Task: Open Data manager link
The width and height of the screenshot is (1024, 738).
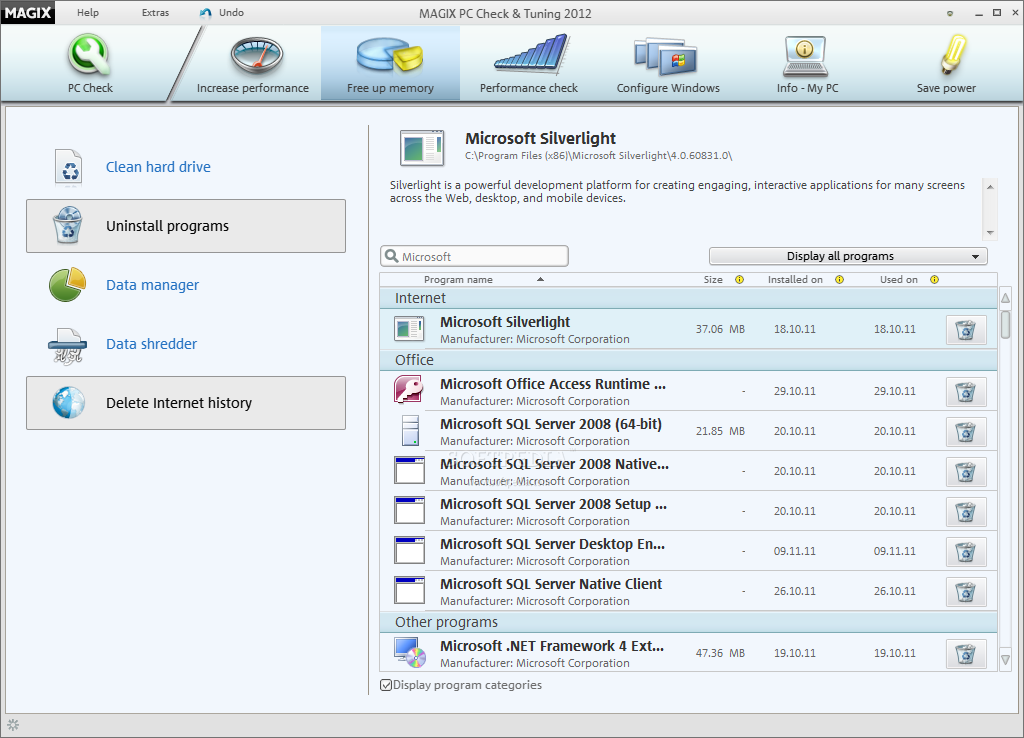Action: 152,285
